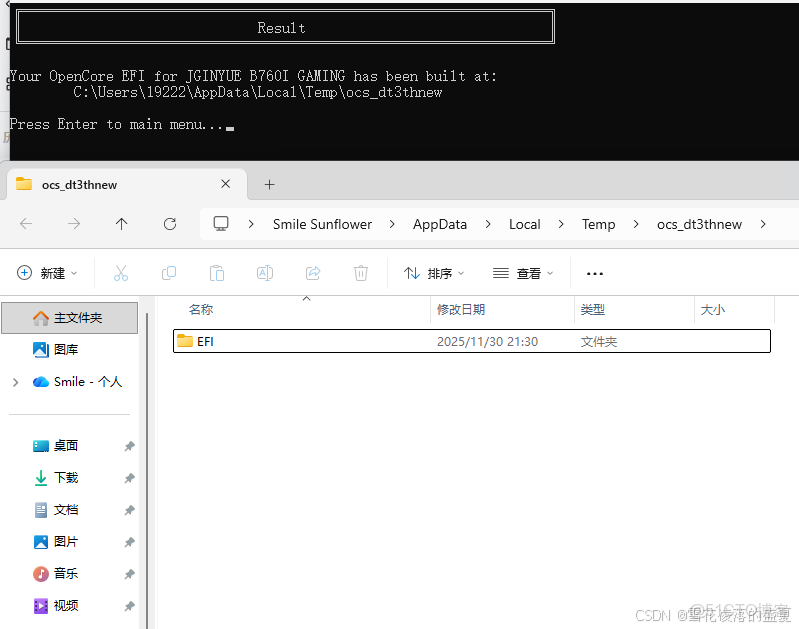Open the 新建 (New) dropdown

47,273
